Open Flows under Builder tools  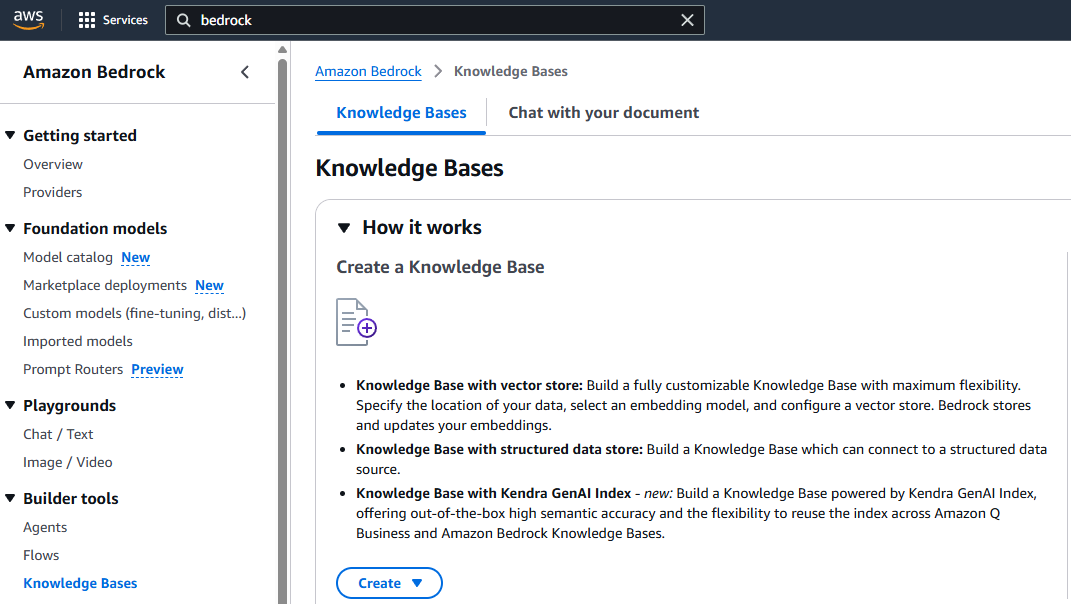click(41, 555)
